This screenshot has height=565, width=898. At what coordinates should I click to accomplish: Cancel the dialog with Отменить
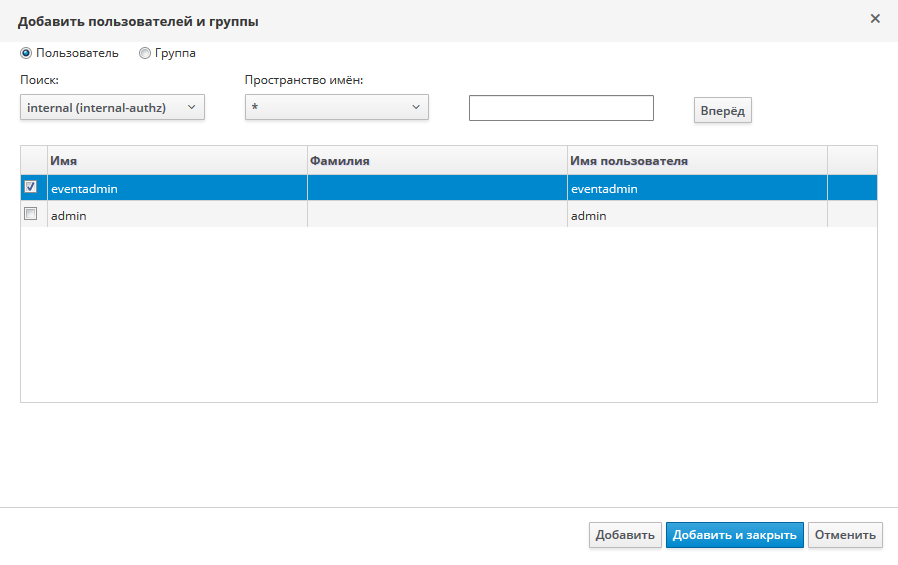[x=845, y=535]
